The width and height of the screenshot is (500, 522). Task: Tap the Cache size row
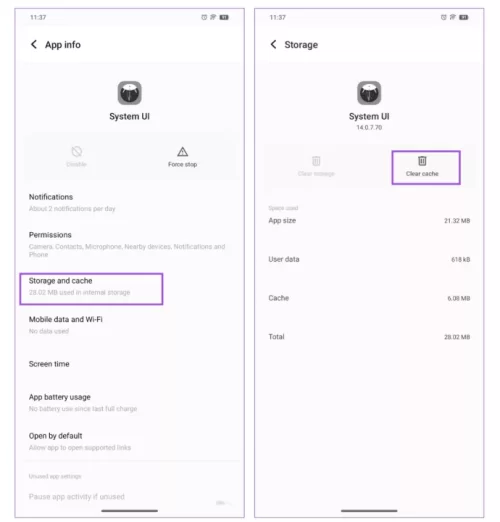tap(369, 298)
